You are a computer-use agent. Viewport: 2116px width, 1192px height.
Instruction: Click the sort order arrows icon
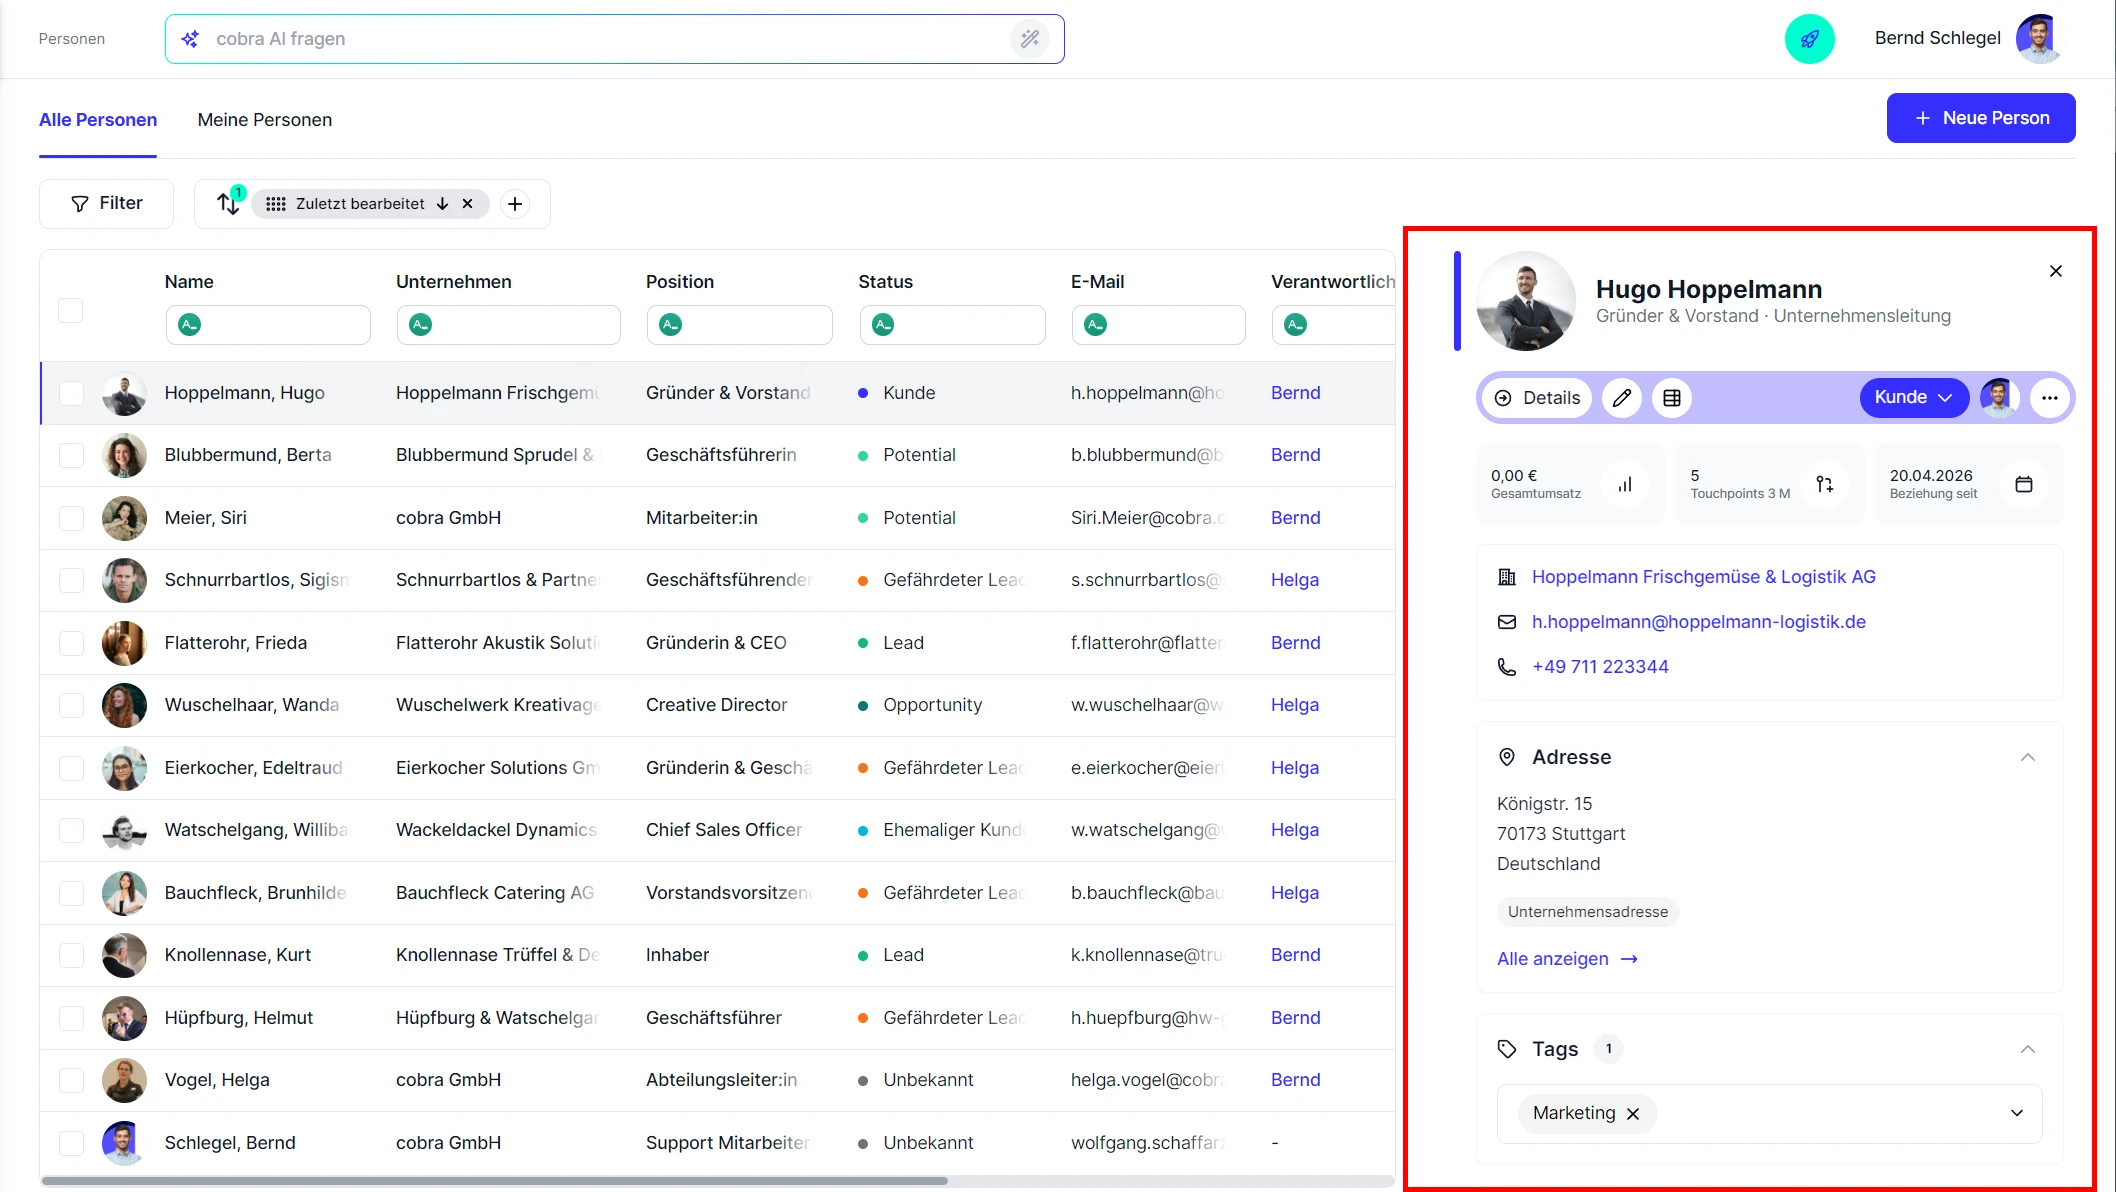point(229,203)
